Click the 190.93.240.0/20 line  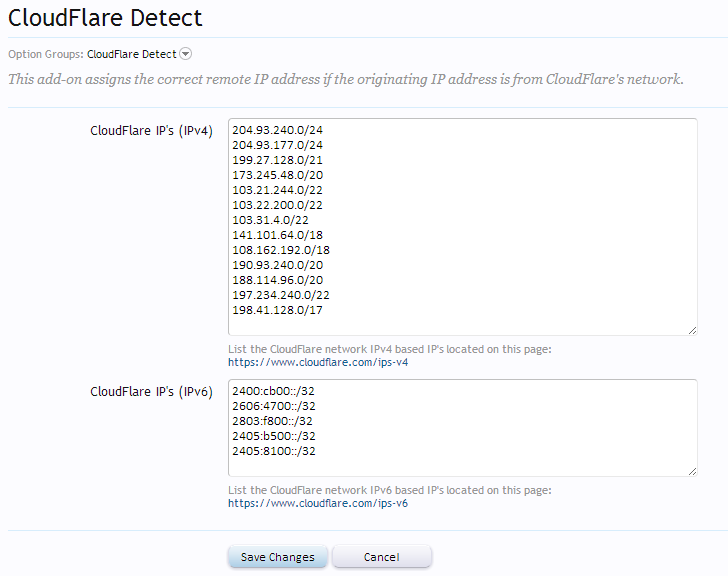(278, 265)
